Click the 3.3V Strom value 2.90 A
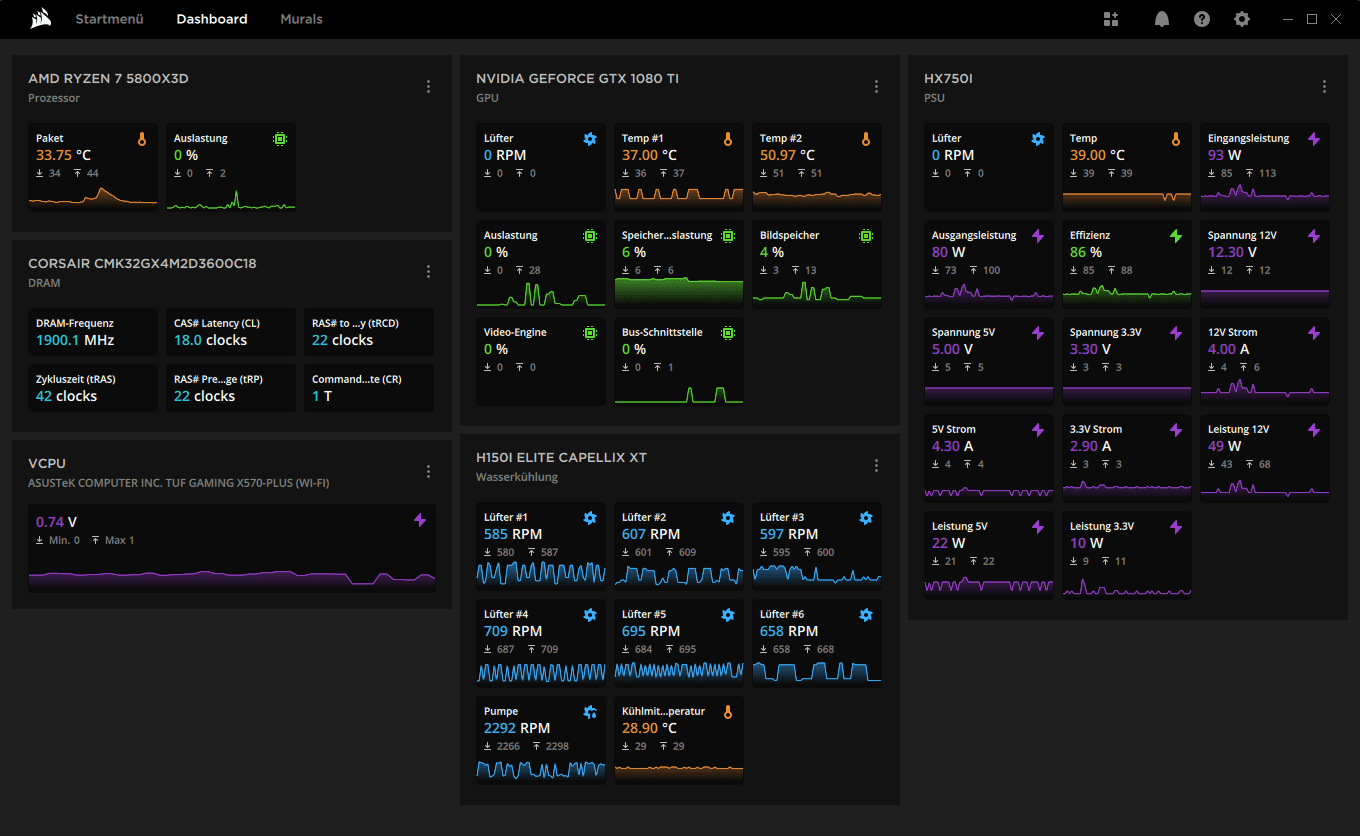The height and width of the screenshot is (836, 1360). pos(1091,446)
